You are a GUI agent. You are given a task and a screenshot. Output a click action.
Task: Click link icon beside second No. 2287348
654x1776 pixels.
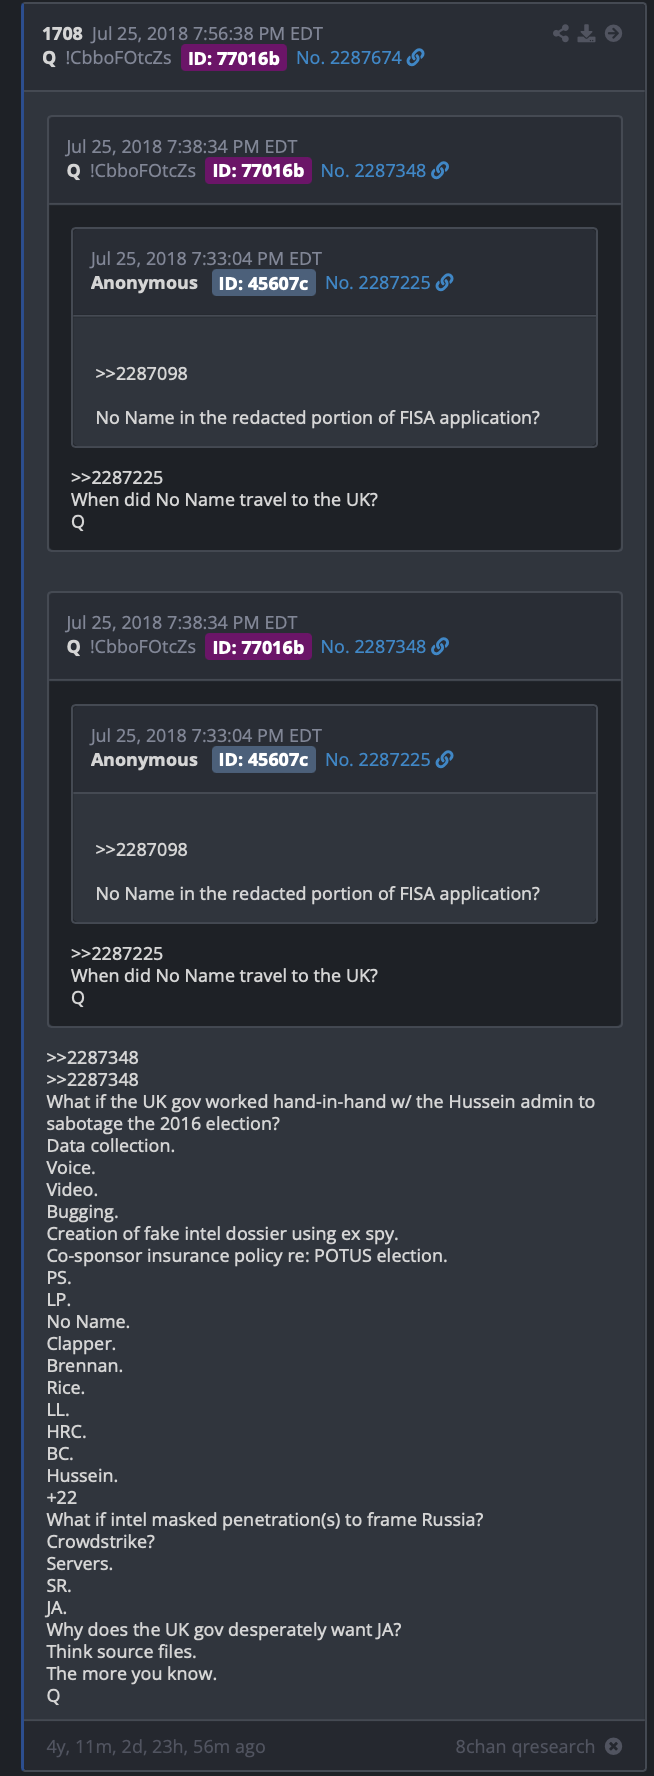click(440, 647)
